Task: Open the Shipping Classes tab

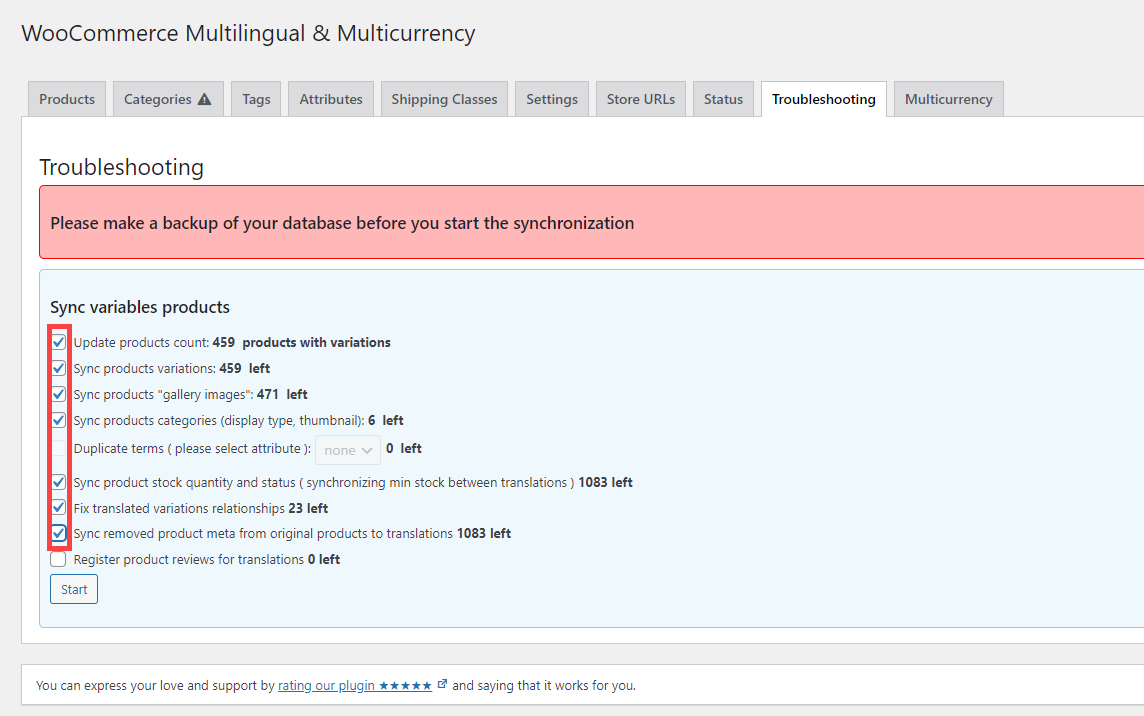Action: tap(444, 99)
